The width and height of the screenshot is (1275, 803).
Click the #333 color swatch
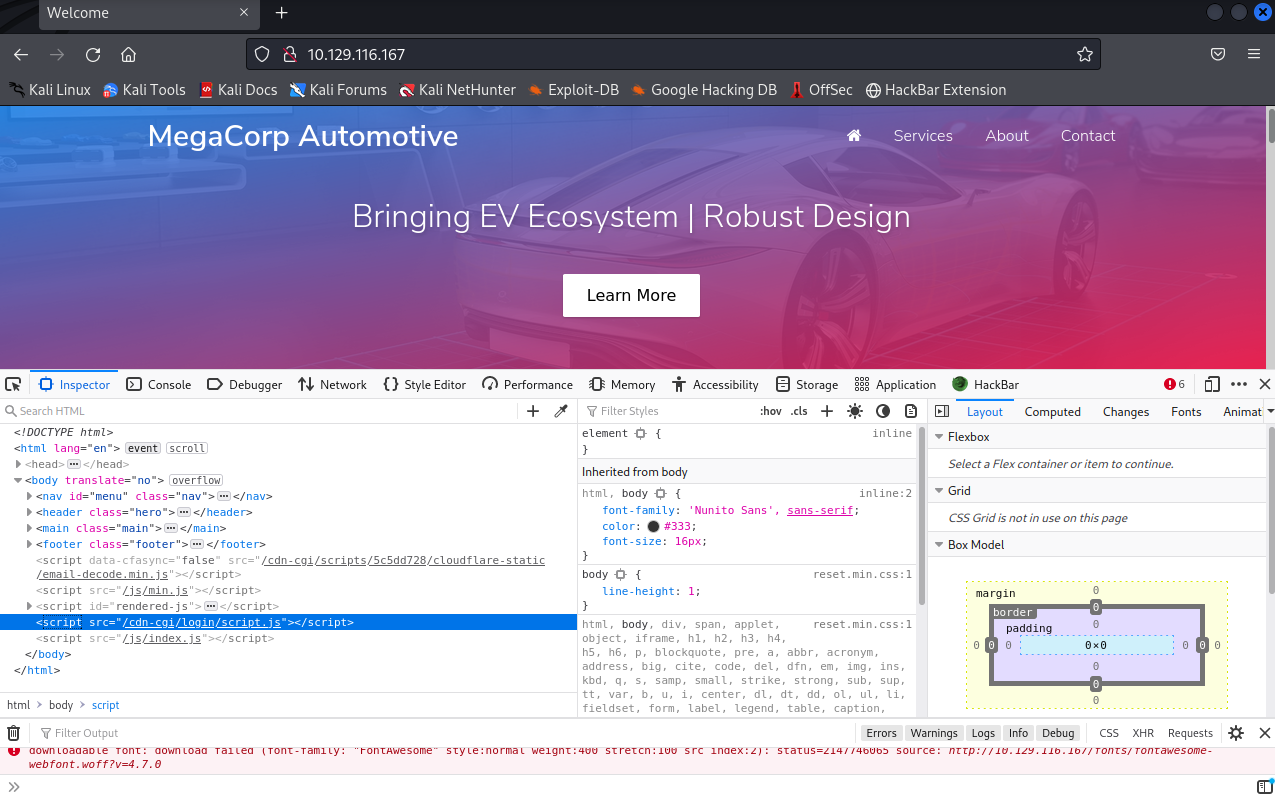pyautogui.click(x=653, y=526)
